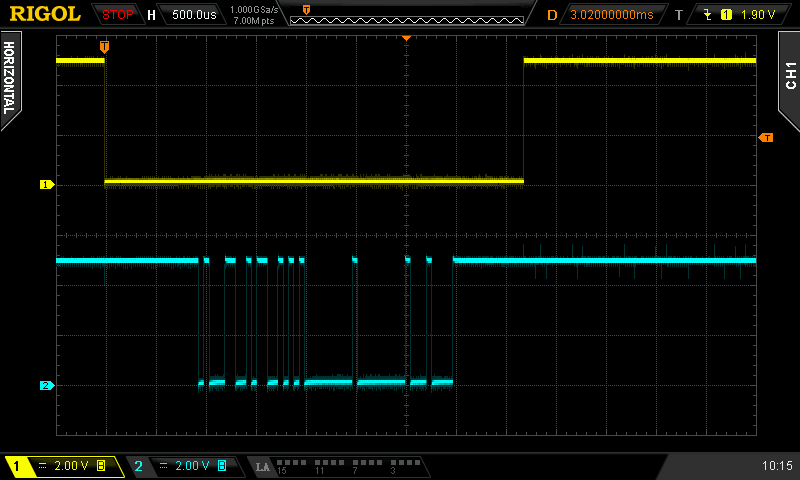This screenshot has height=480, width=800.
Task: Click channel 1 bandwidth limit icon
Action: coord(101,466)
